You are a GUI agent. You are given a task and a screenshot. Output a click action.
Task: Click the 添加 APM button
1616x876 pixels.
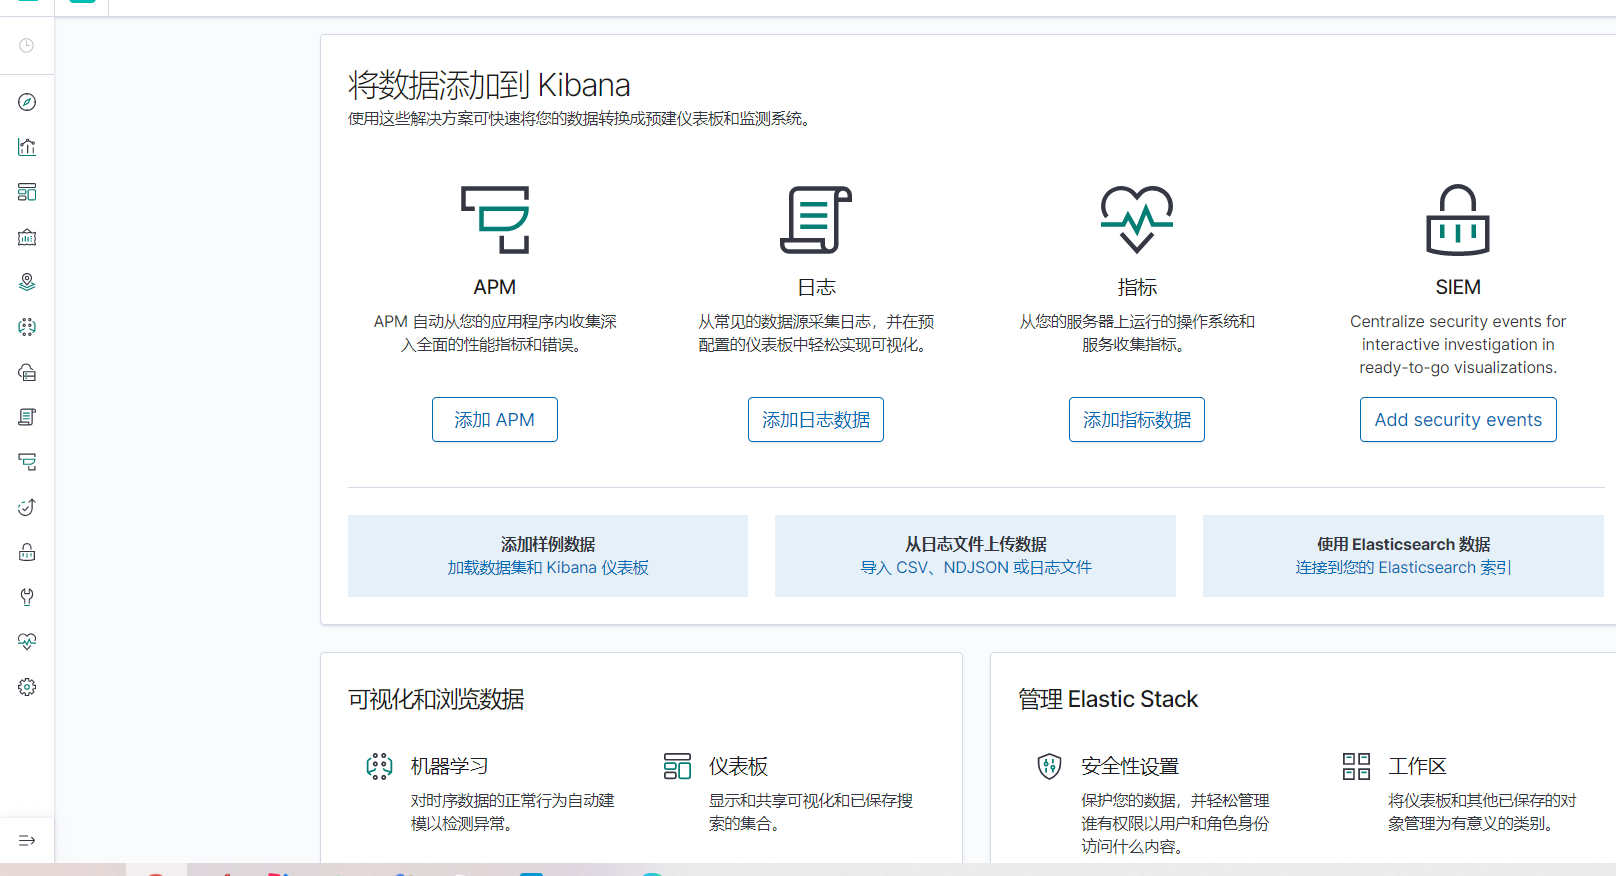coord(494,420)
